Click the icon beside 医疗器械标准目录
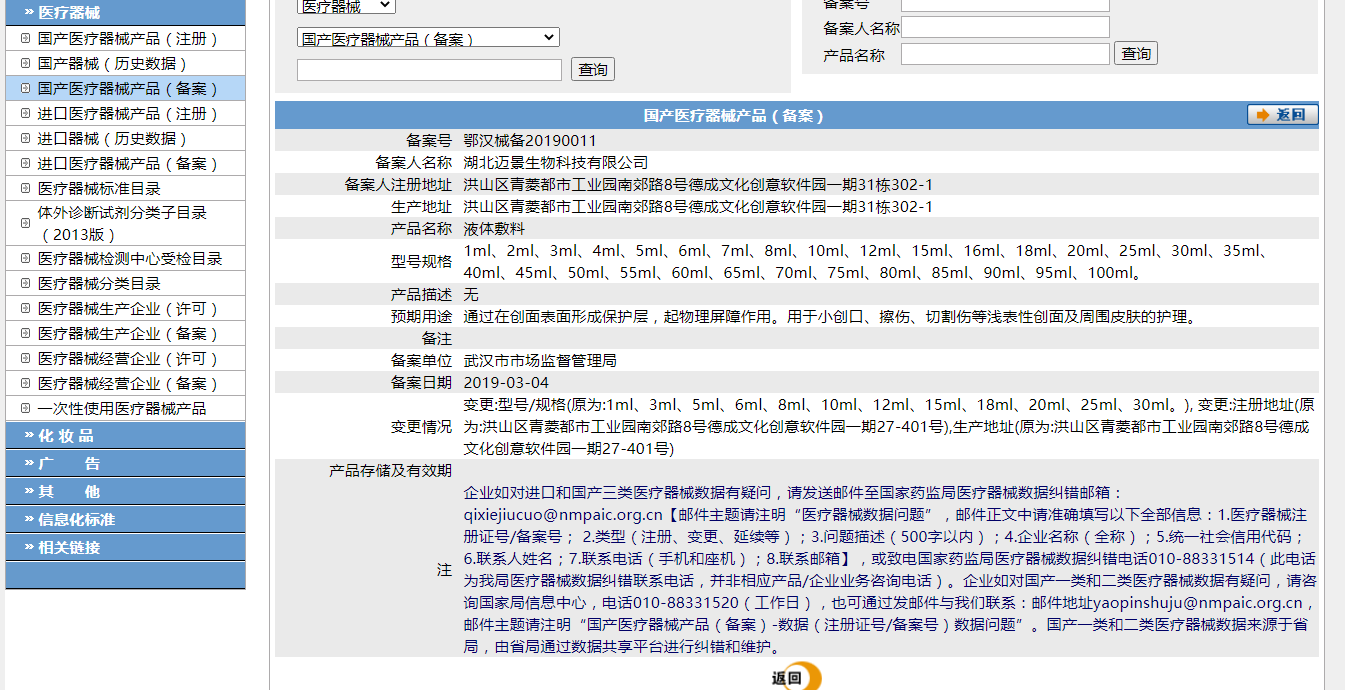This screenshot has height=690, width=1345. click(x=24, y=189)
